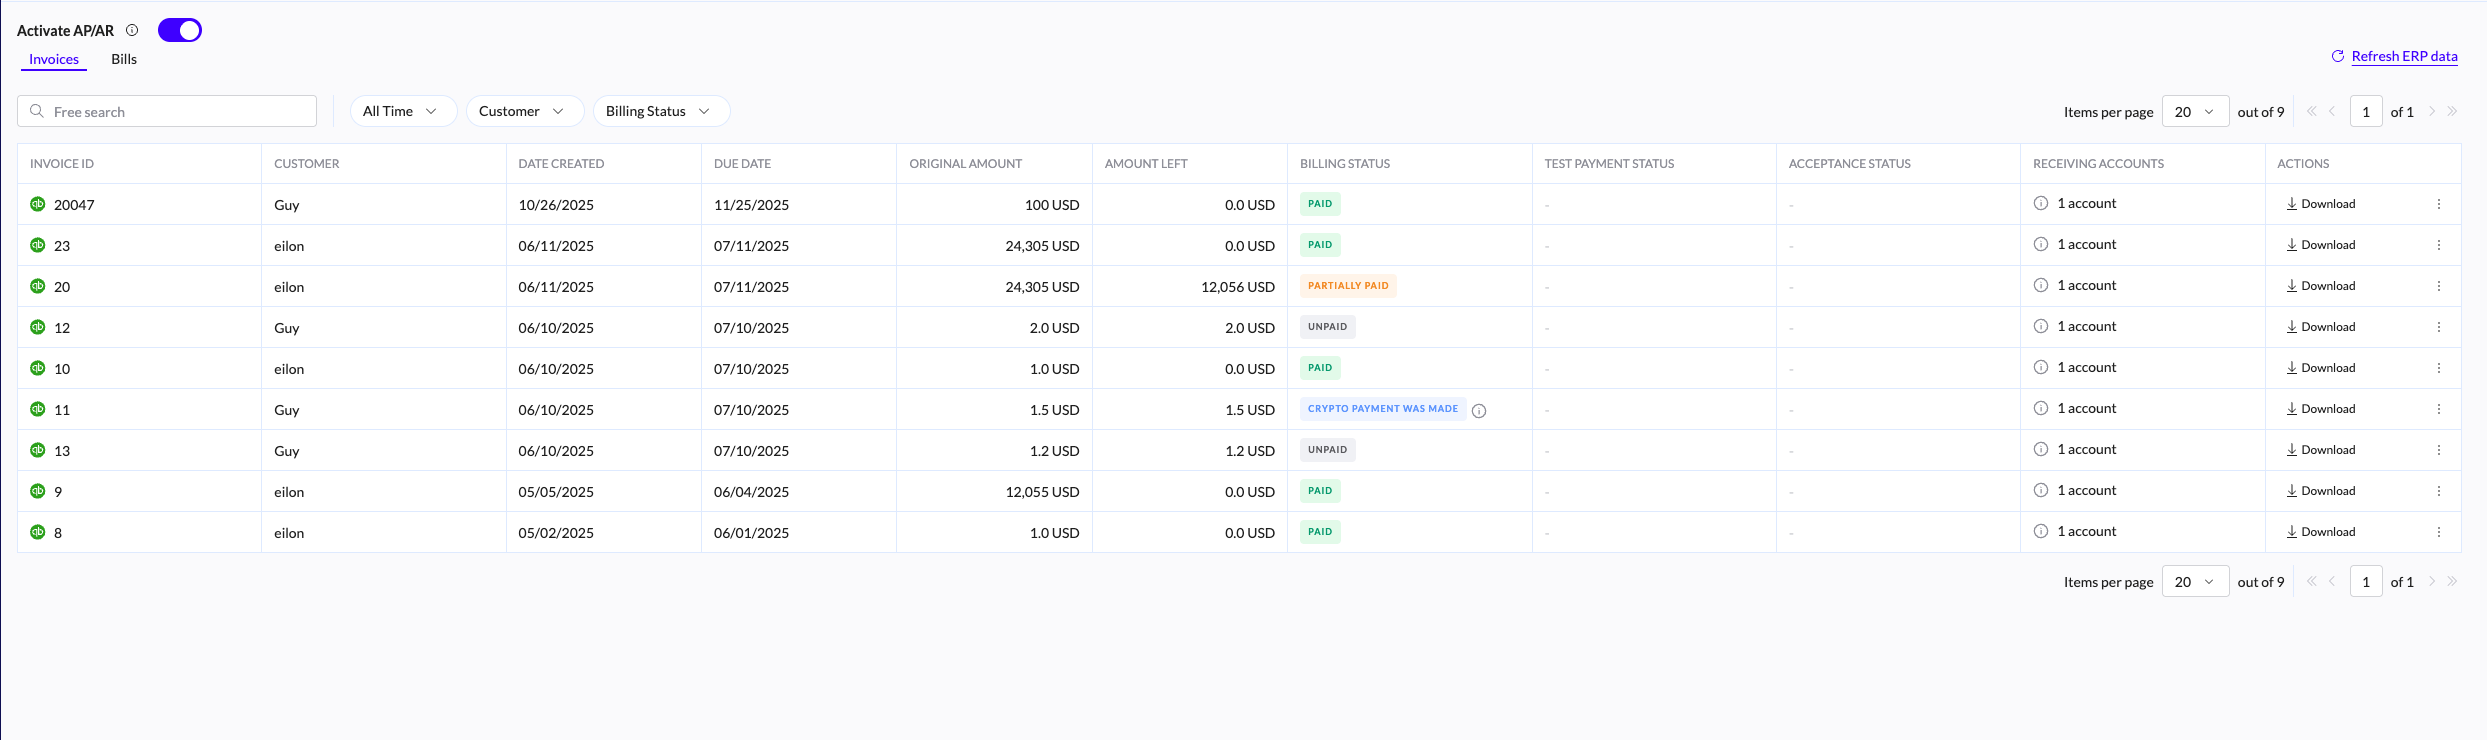This screenshot has width=2487, height=740.
Task: Click the top next page arrow
Action: pos(2432,111)
